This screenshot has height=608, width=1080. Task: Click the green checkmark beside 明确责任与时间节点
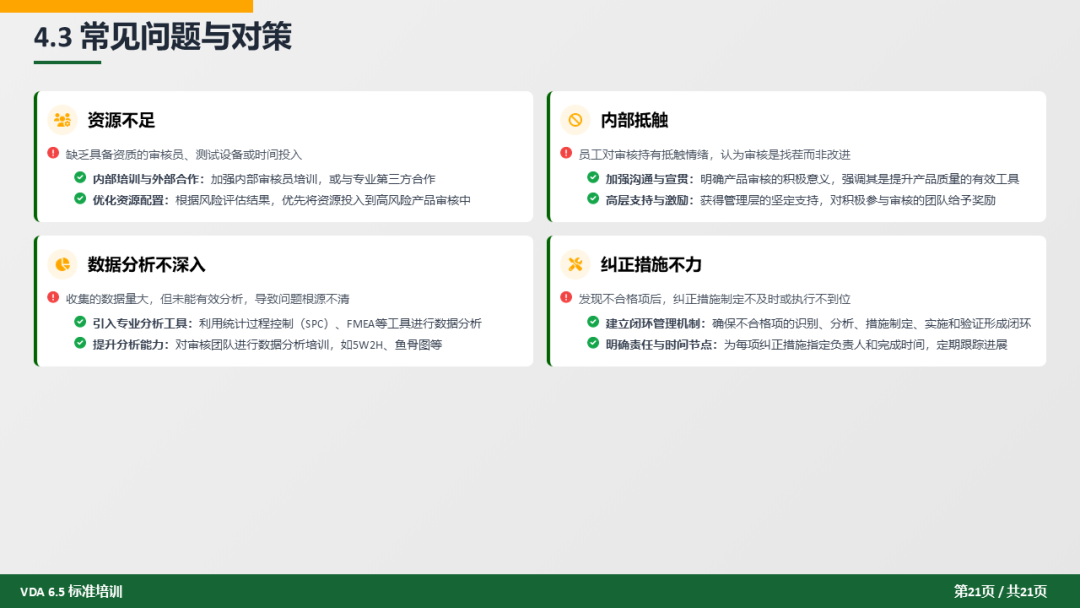tap(593, 342)
